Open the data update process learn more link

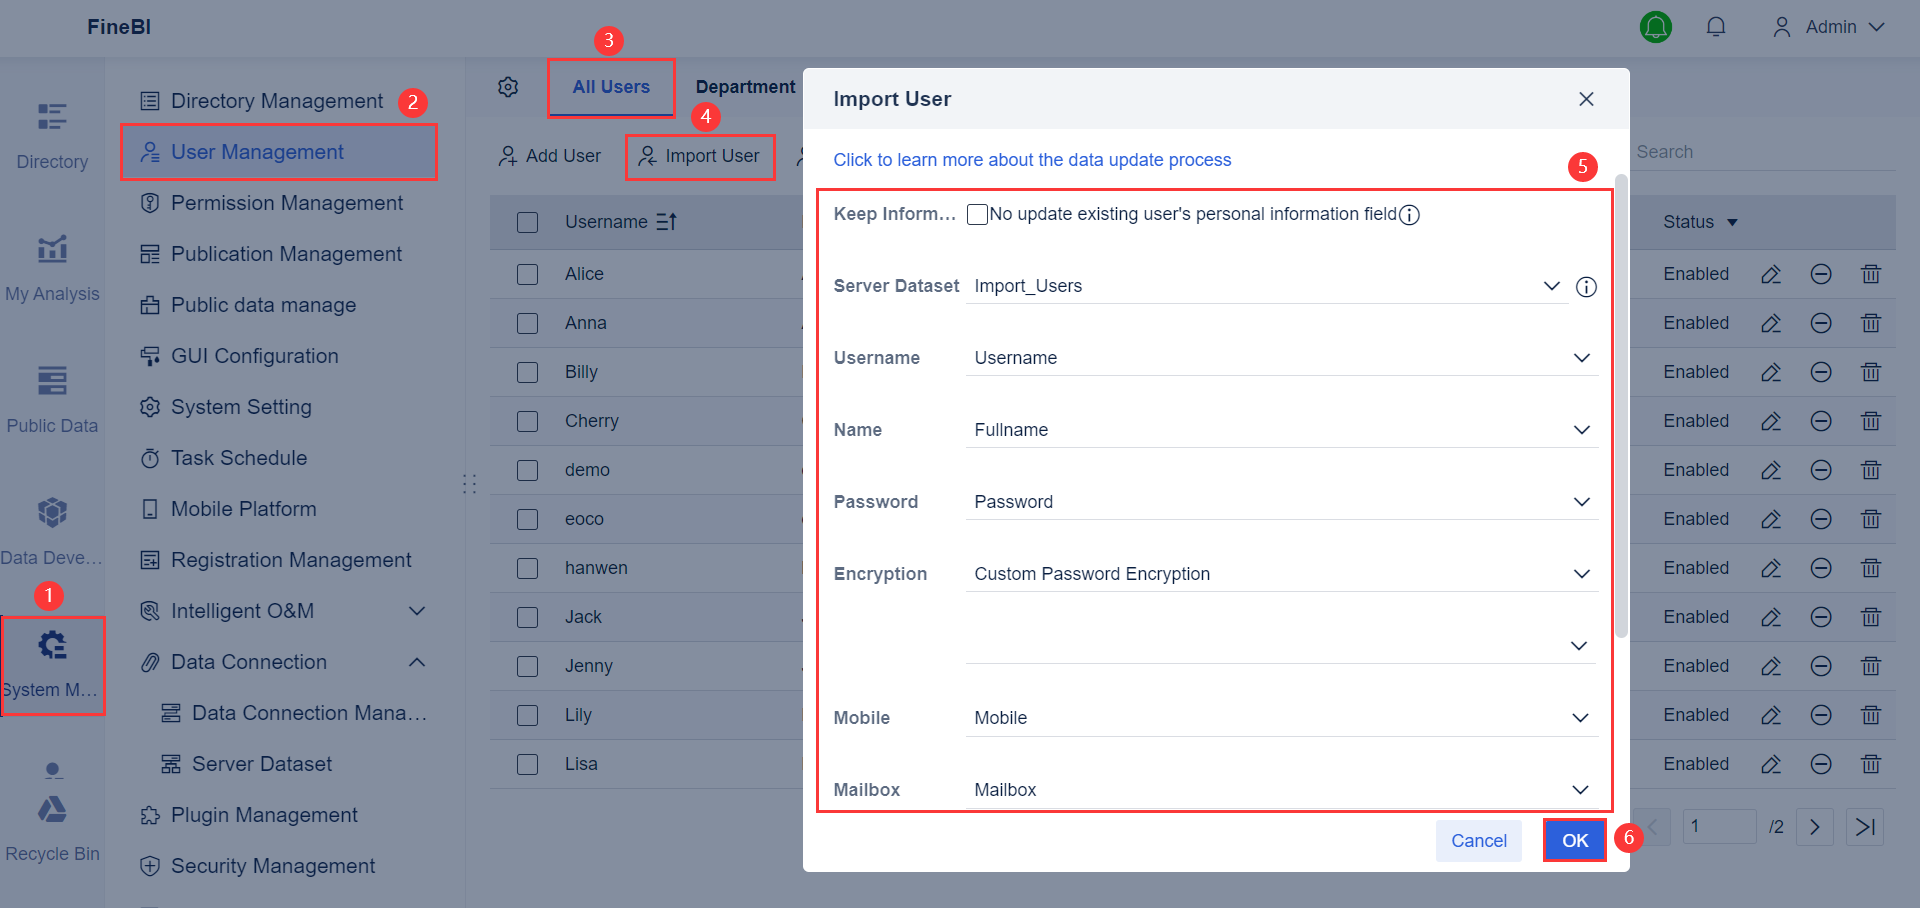point(1032,160)
